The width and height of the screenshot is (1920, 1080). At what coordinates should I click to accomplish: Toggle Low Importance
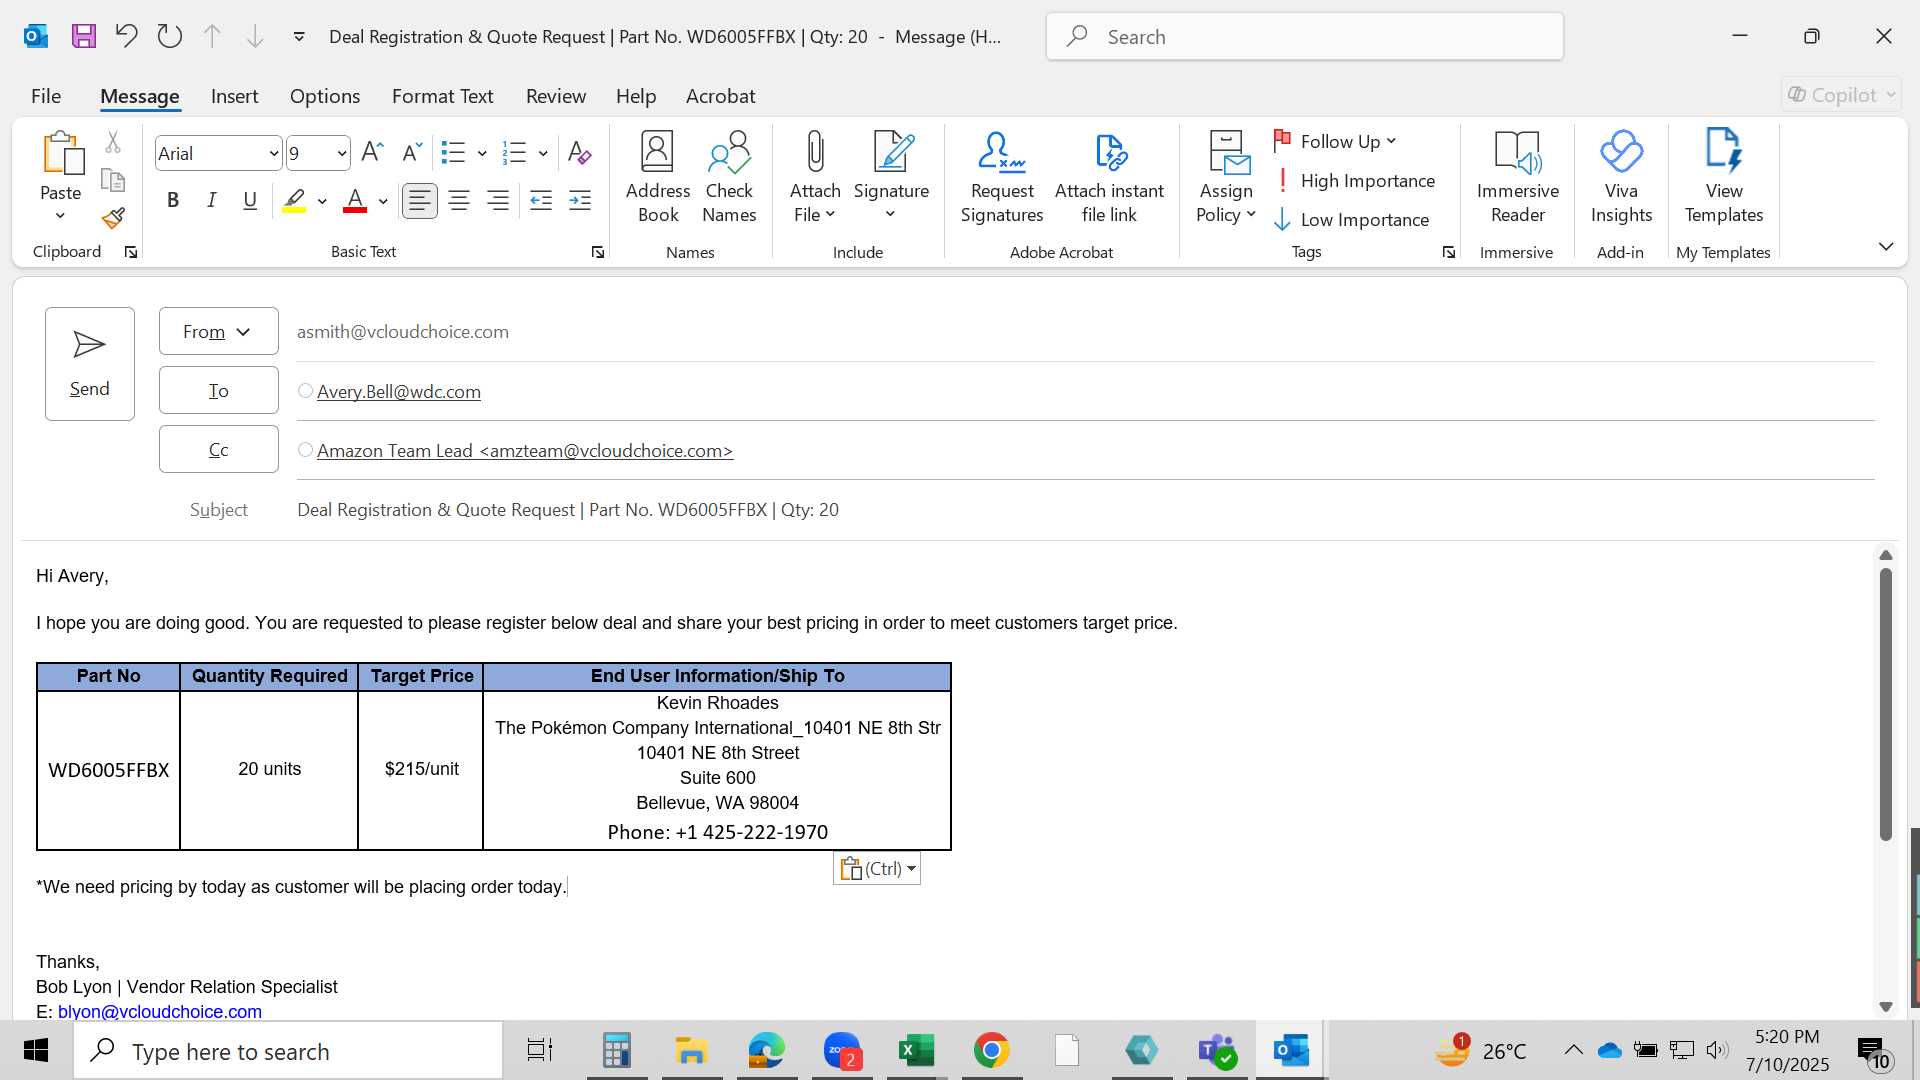coord(1352,220)
